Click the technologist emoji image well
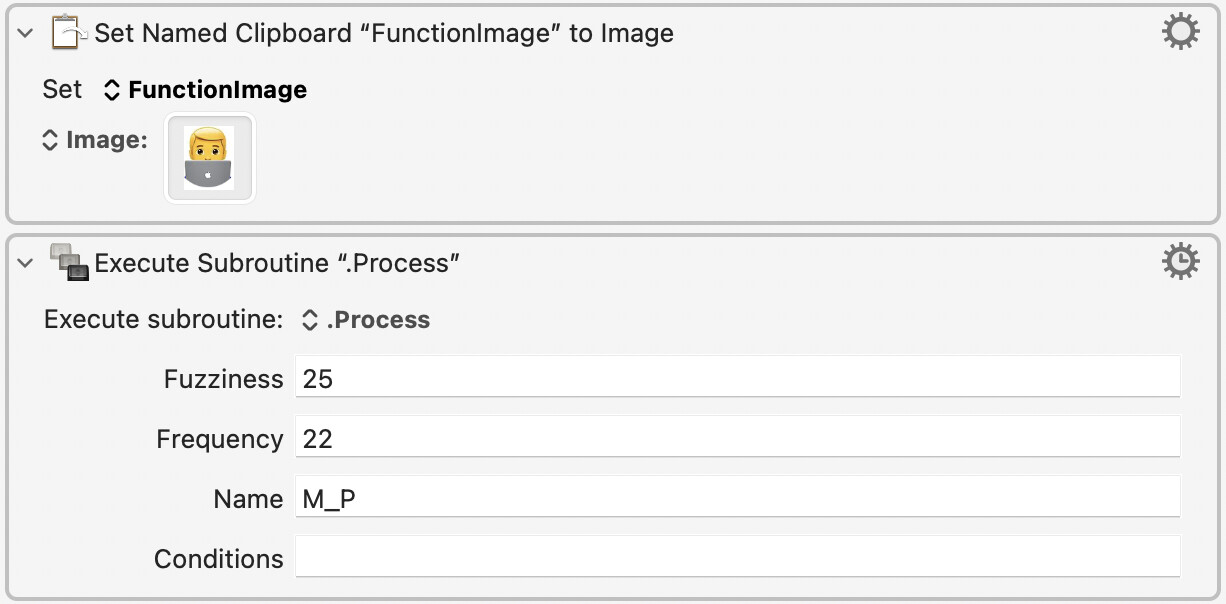This screenshot has height=604, width=1226. click(x=210, y=157)
